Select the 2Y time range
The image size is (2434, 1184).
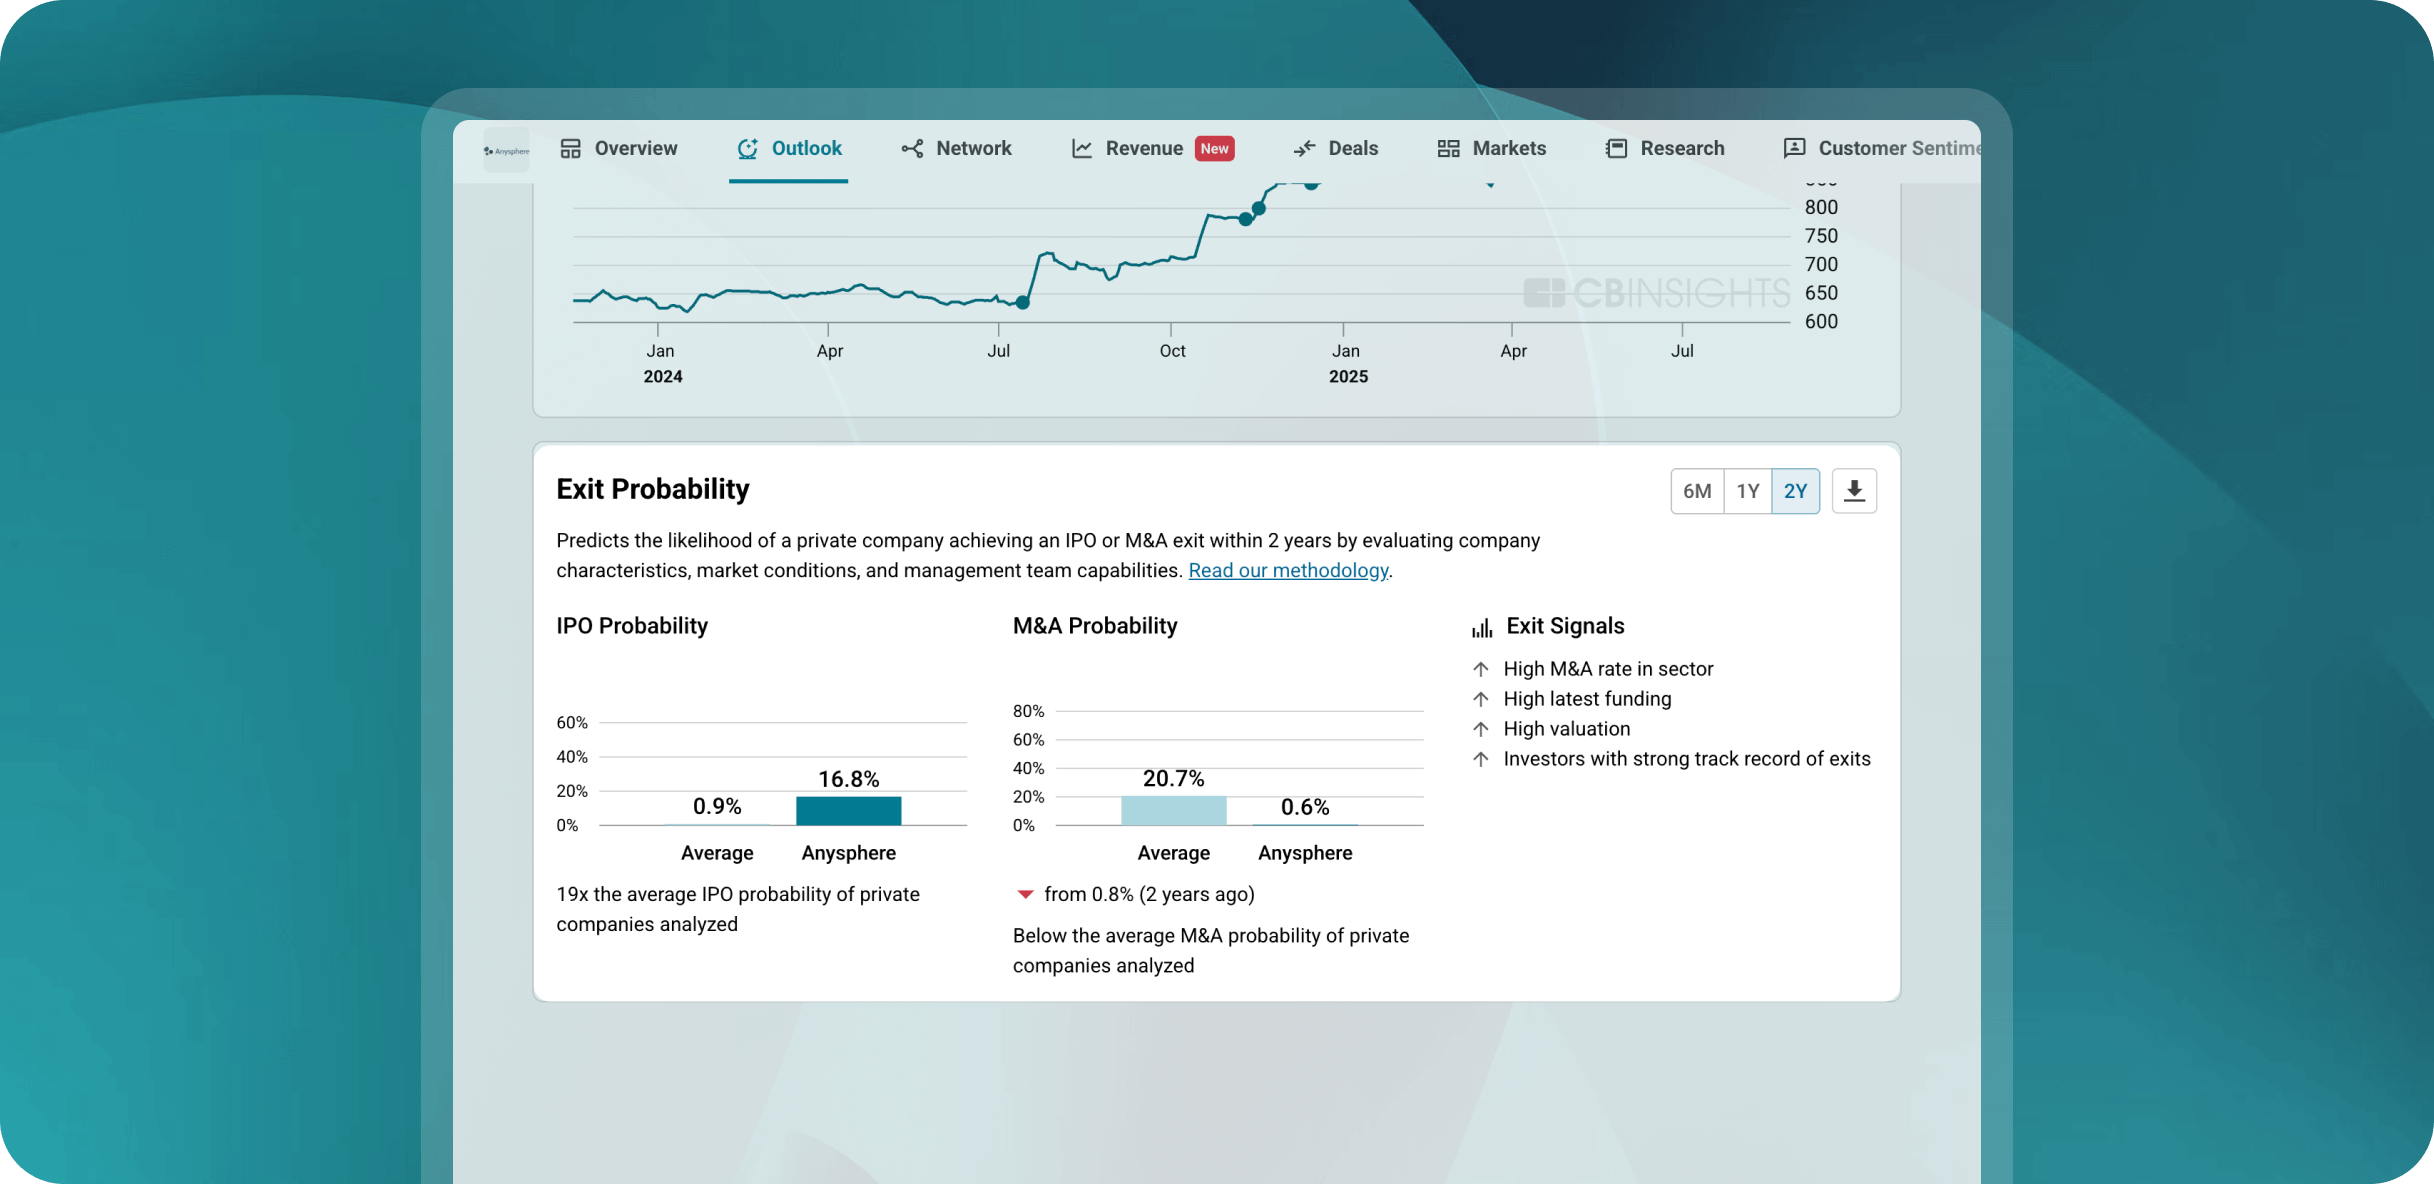(x=1795, y=491)
